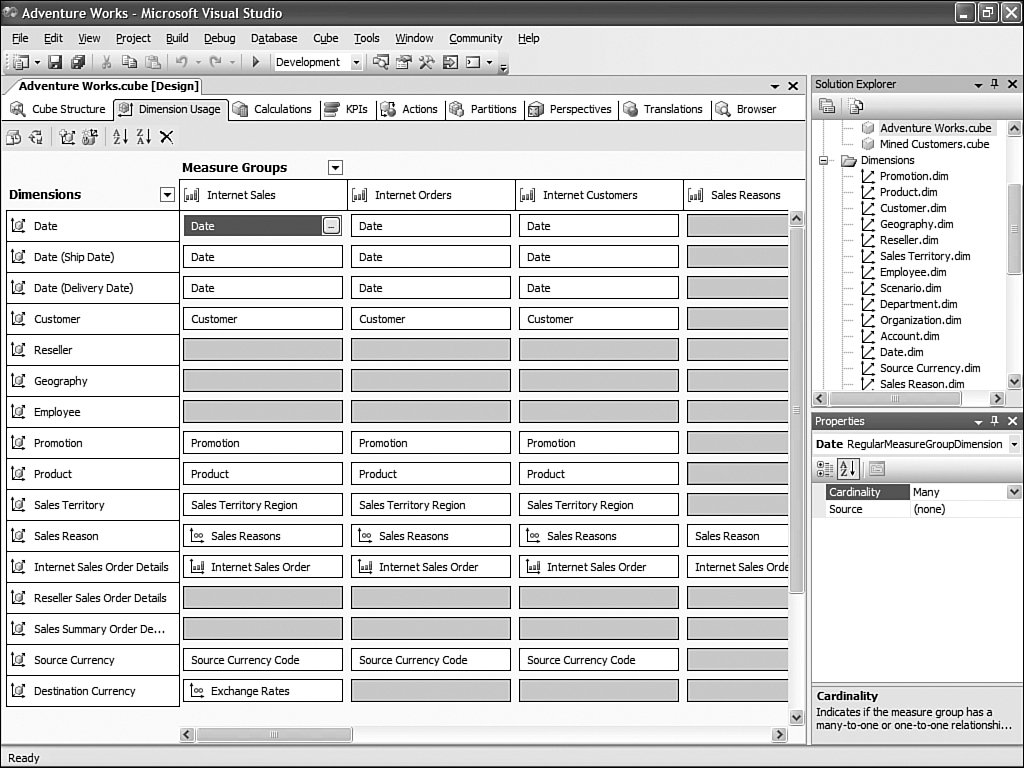Click the Delete X icon in Dimension Usage toolbar
Image resolution: width=1024 pixels, height=768 pixels.
point(167,136)
